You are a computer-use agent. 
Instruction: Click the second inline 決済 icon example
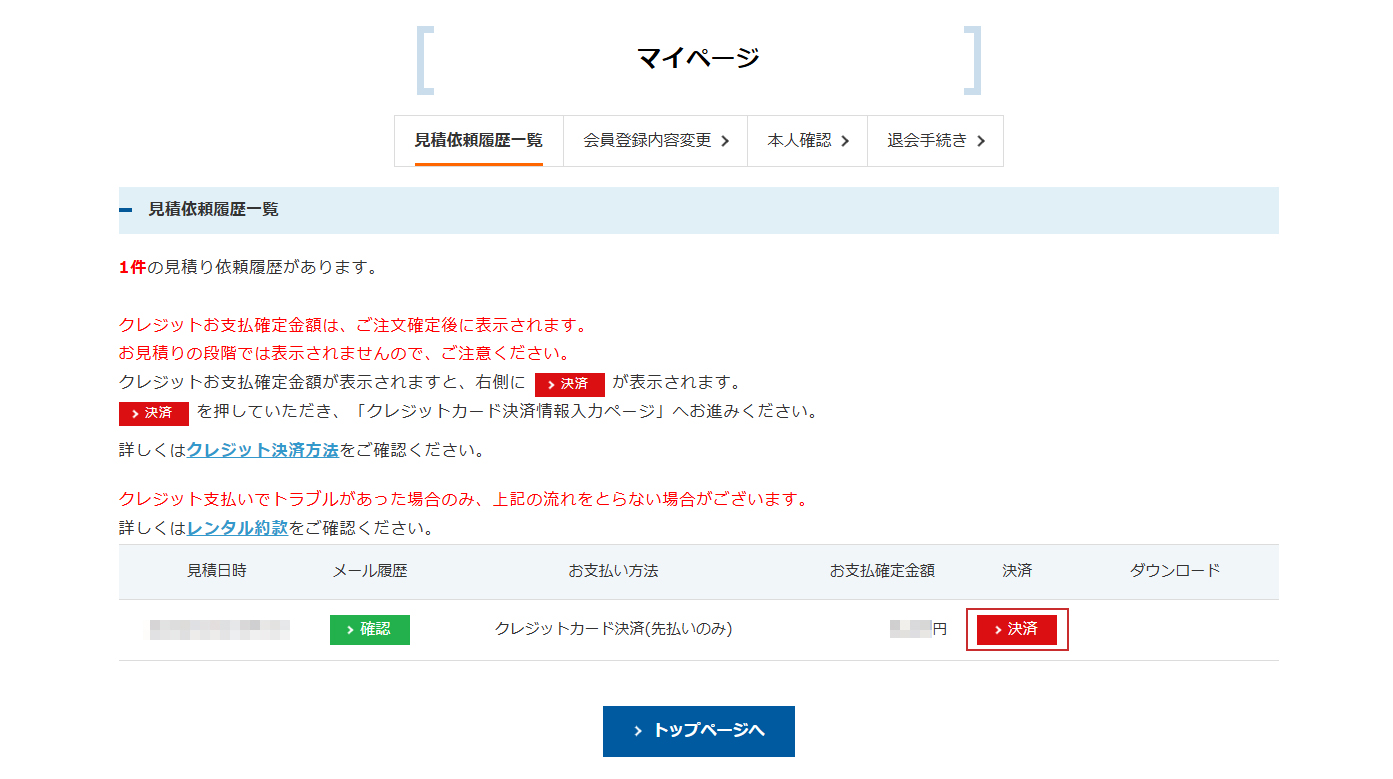pos(152,413)
